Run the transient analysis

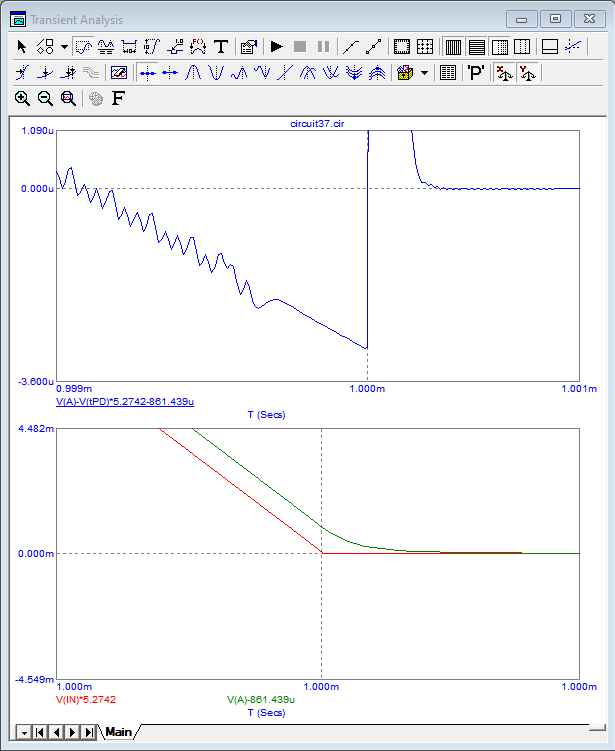tap(276, 46)
